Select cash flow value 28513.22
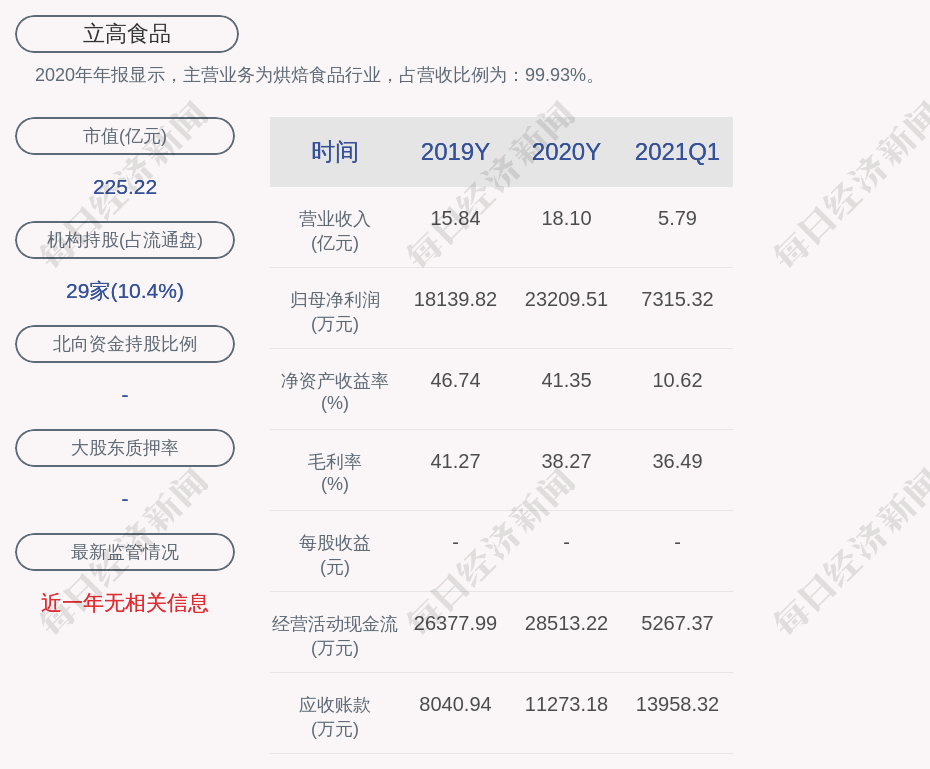Screen dimensions: 930x769 tap(566, 623)
